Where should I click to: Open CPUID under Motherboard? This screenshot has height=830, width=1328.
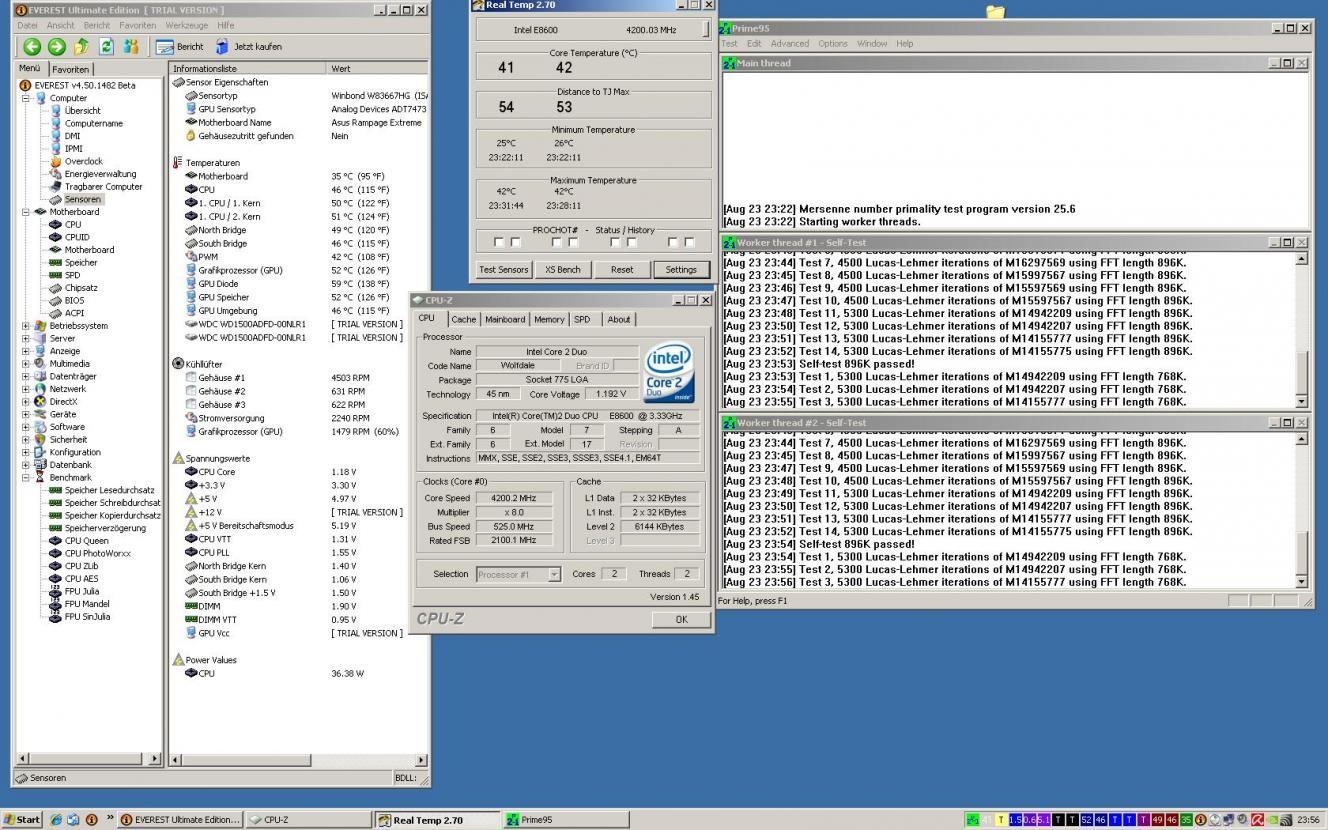tap(77, 237)
